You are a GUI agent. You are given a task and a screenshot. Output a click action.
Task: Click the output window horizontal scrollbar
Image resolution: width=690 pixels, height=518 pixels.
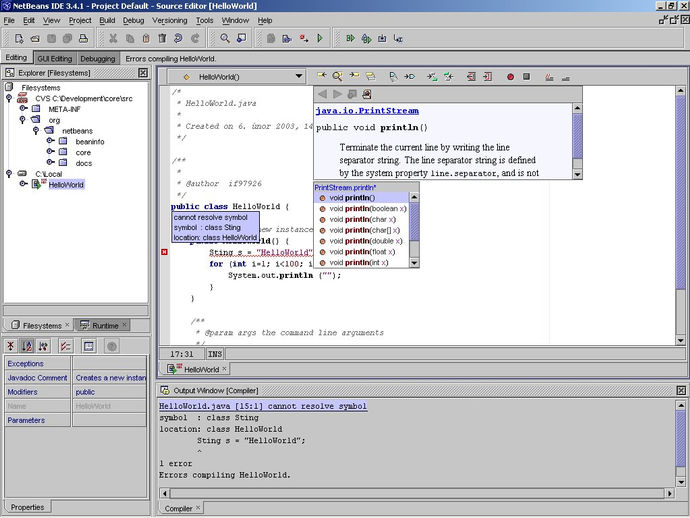(416, 493)
